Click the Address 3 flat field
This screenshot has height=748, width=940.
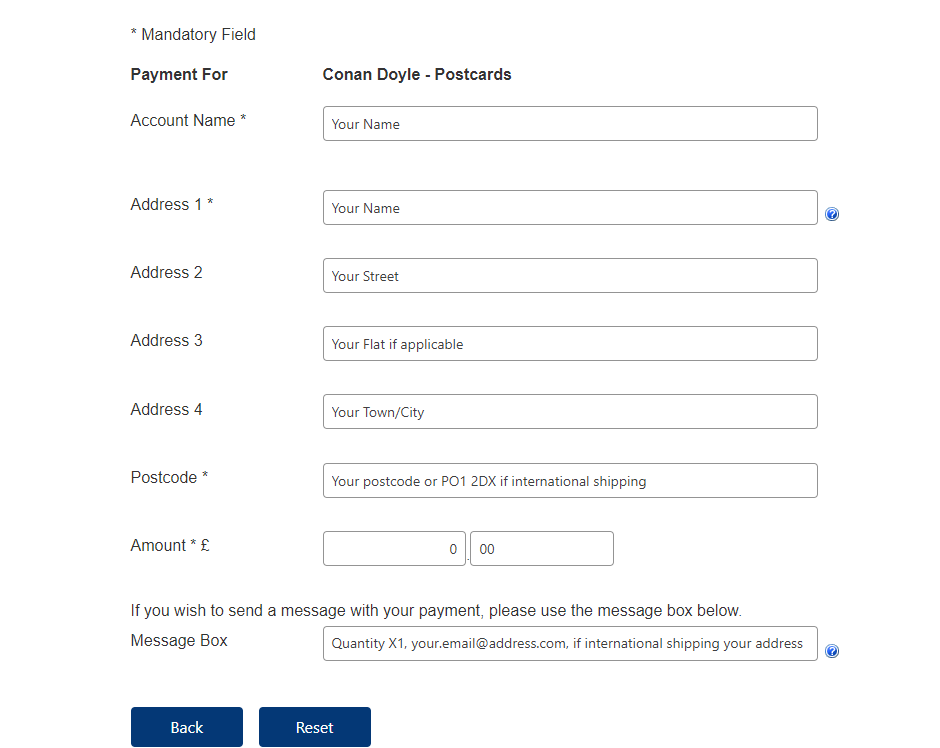pos(570,344)
